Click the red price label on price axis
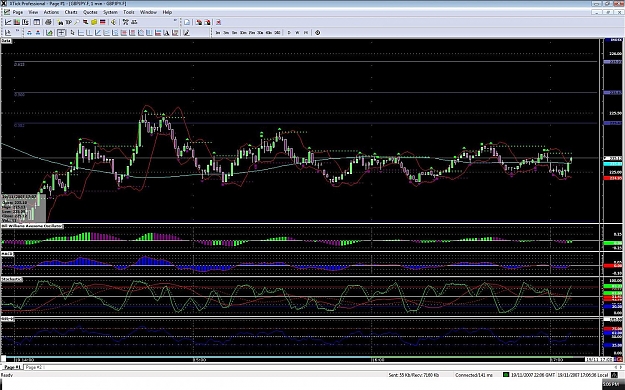 pos(613,178)
